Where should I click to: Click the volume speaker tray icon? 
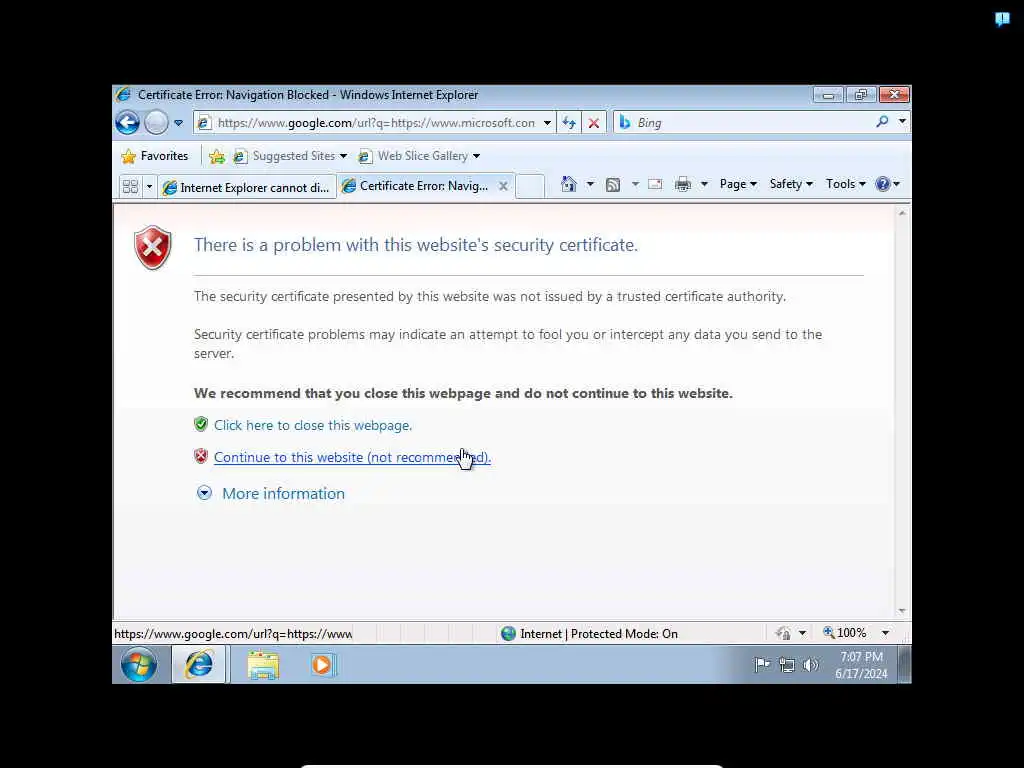(810, 665)
